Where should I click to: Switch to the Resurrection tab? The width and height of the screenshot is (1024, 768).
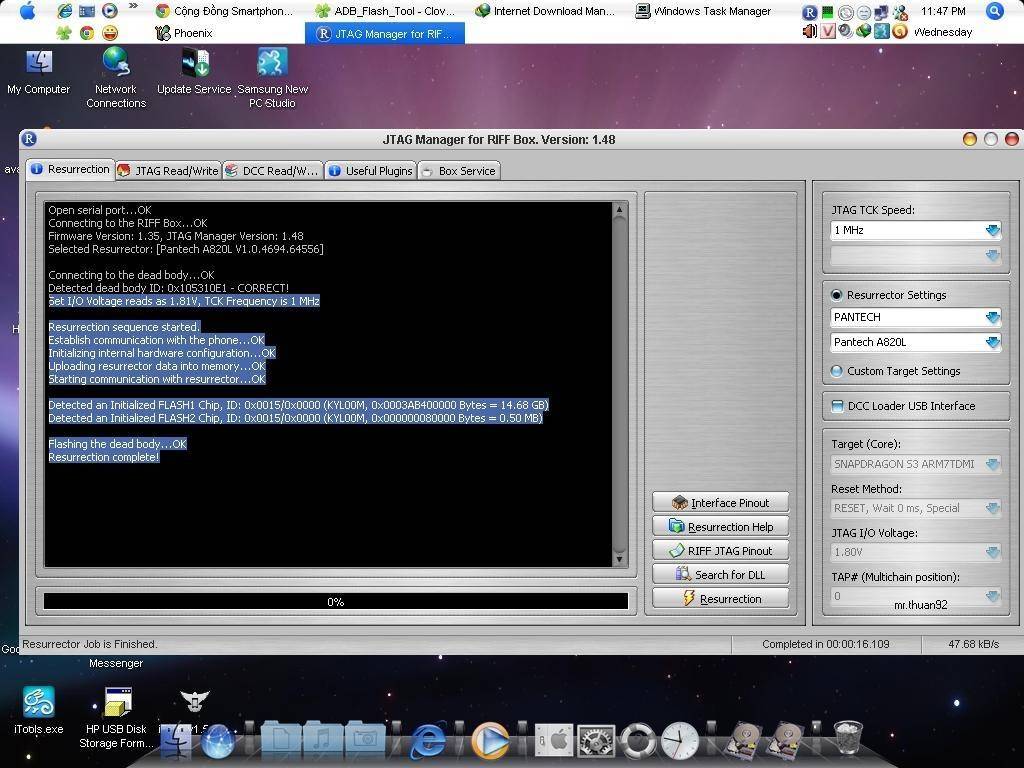coord(71,169)
